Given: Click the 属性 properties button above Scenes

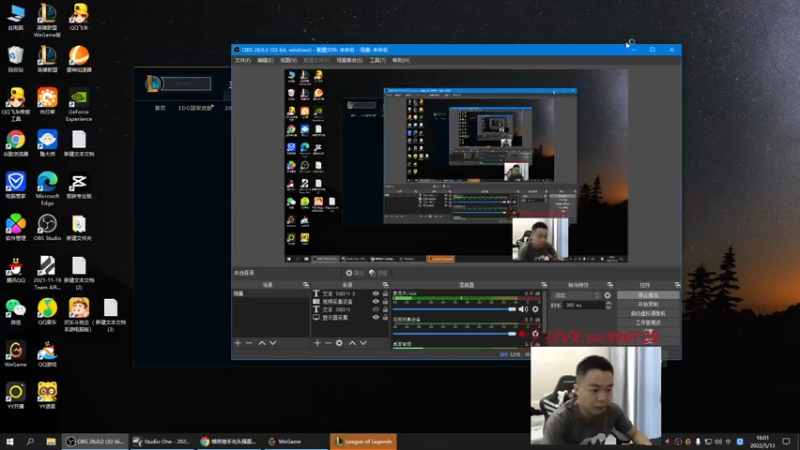Looking at the screenshot, I should [x=355, y=273].
